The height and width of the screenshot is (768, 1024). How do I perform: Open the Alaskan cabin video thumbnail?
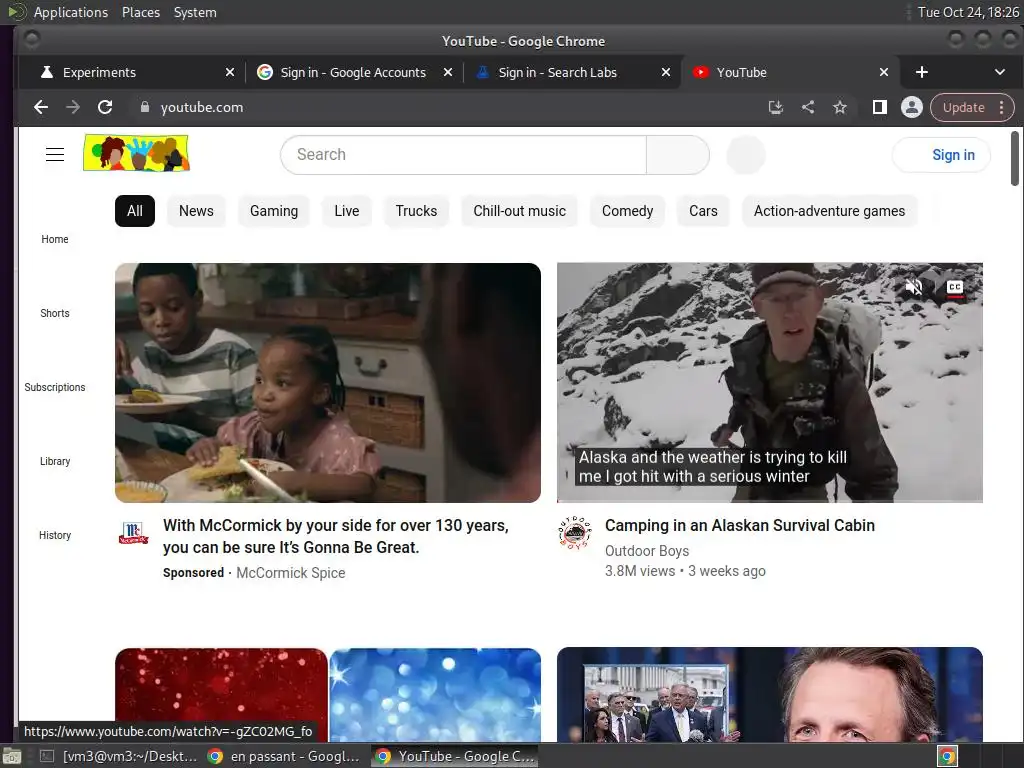769,383
